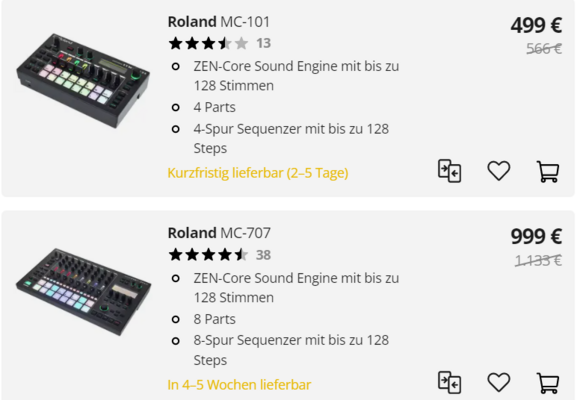Screen dimensions: 580x400
Task: Click the 499 € price
Action: click(x=536, y=26)
